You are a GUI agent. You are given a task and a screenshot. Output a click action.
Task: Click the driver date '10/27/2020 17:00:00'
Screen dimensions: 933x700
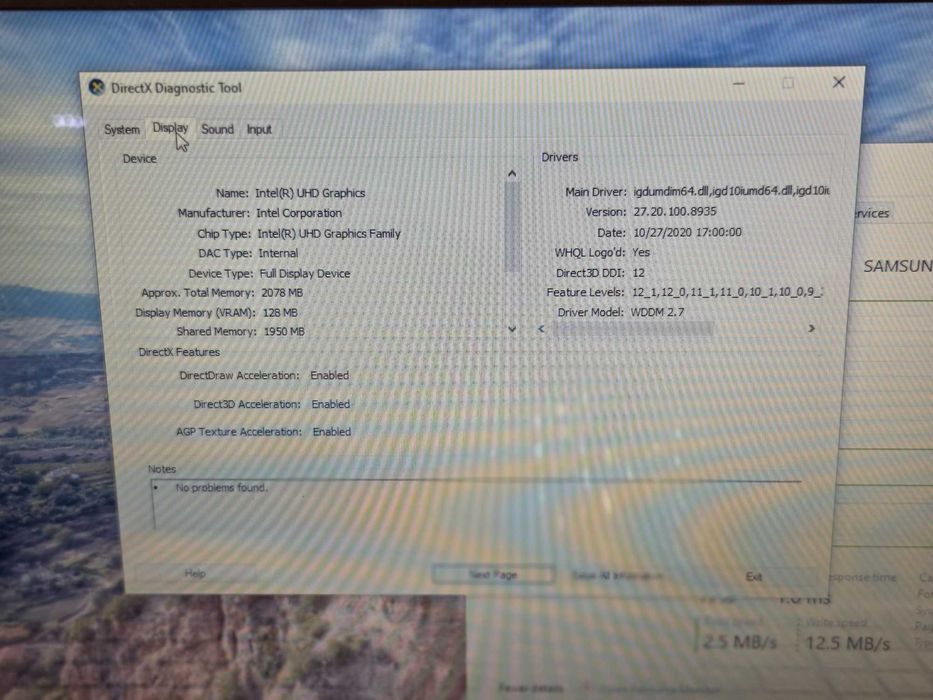coord(687,232)
